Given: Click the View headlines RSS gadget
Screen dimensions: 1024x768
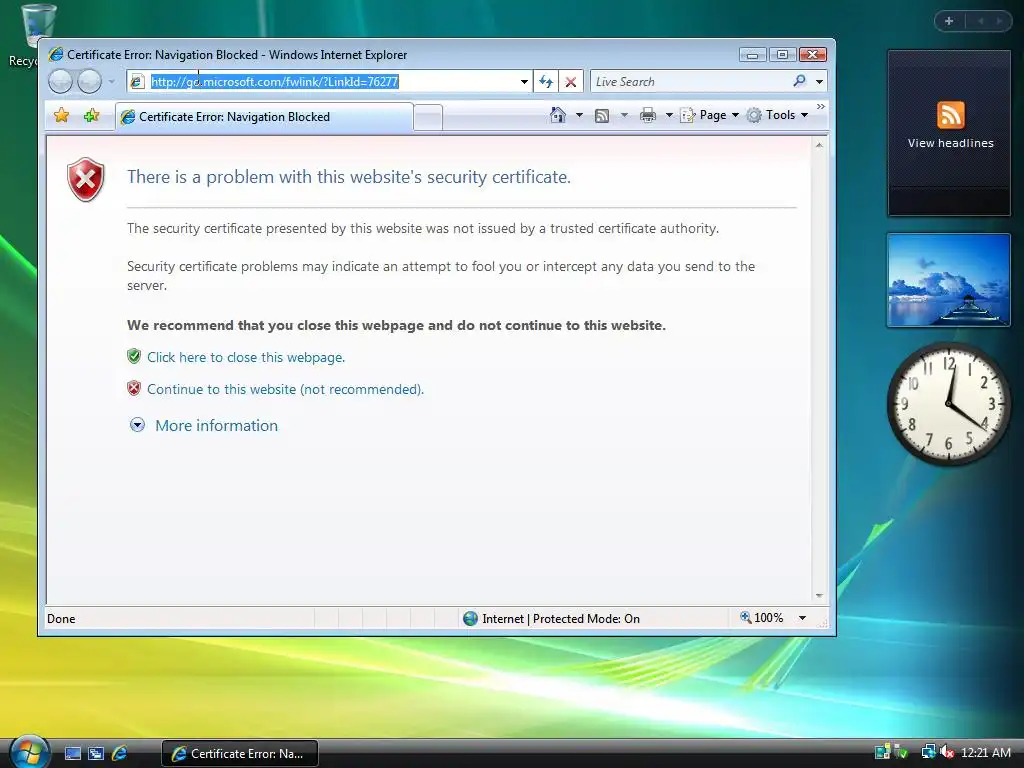Looking at the screenshot, I should point(949,133).
